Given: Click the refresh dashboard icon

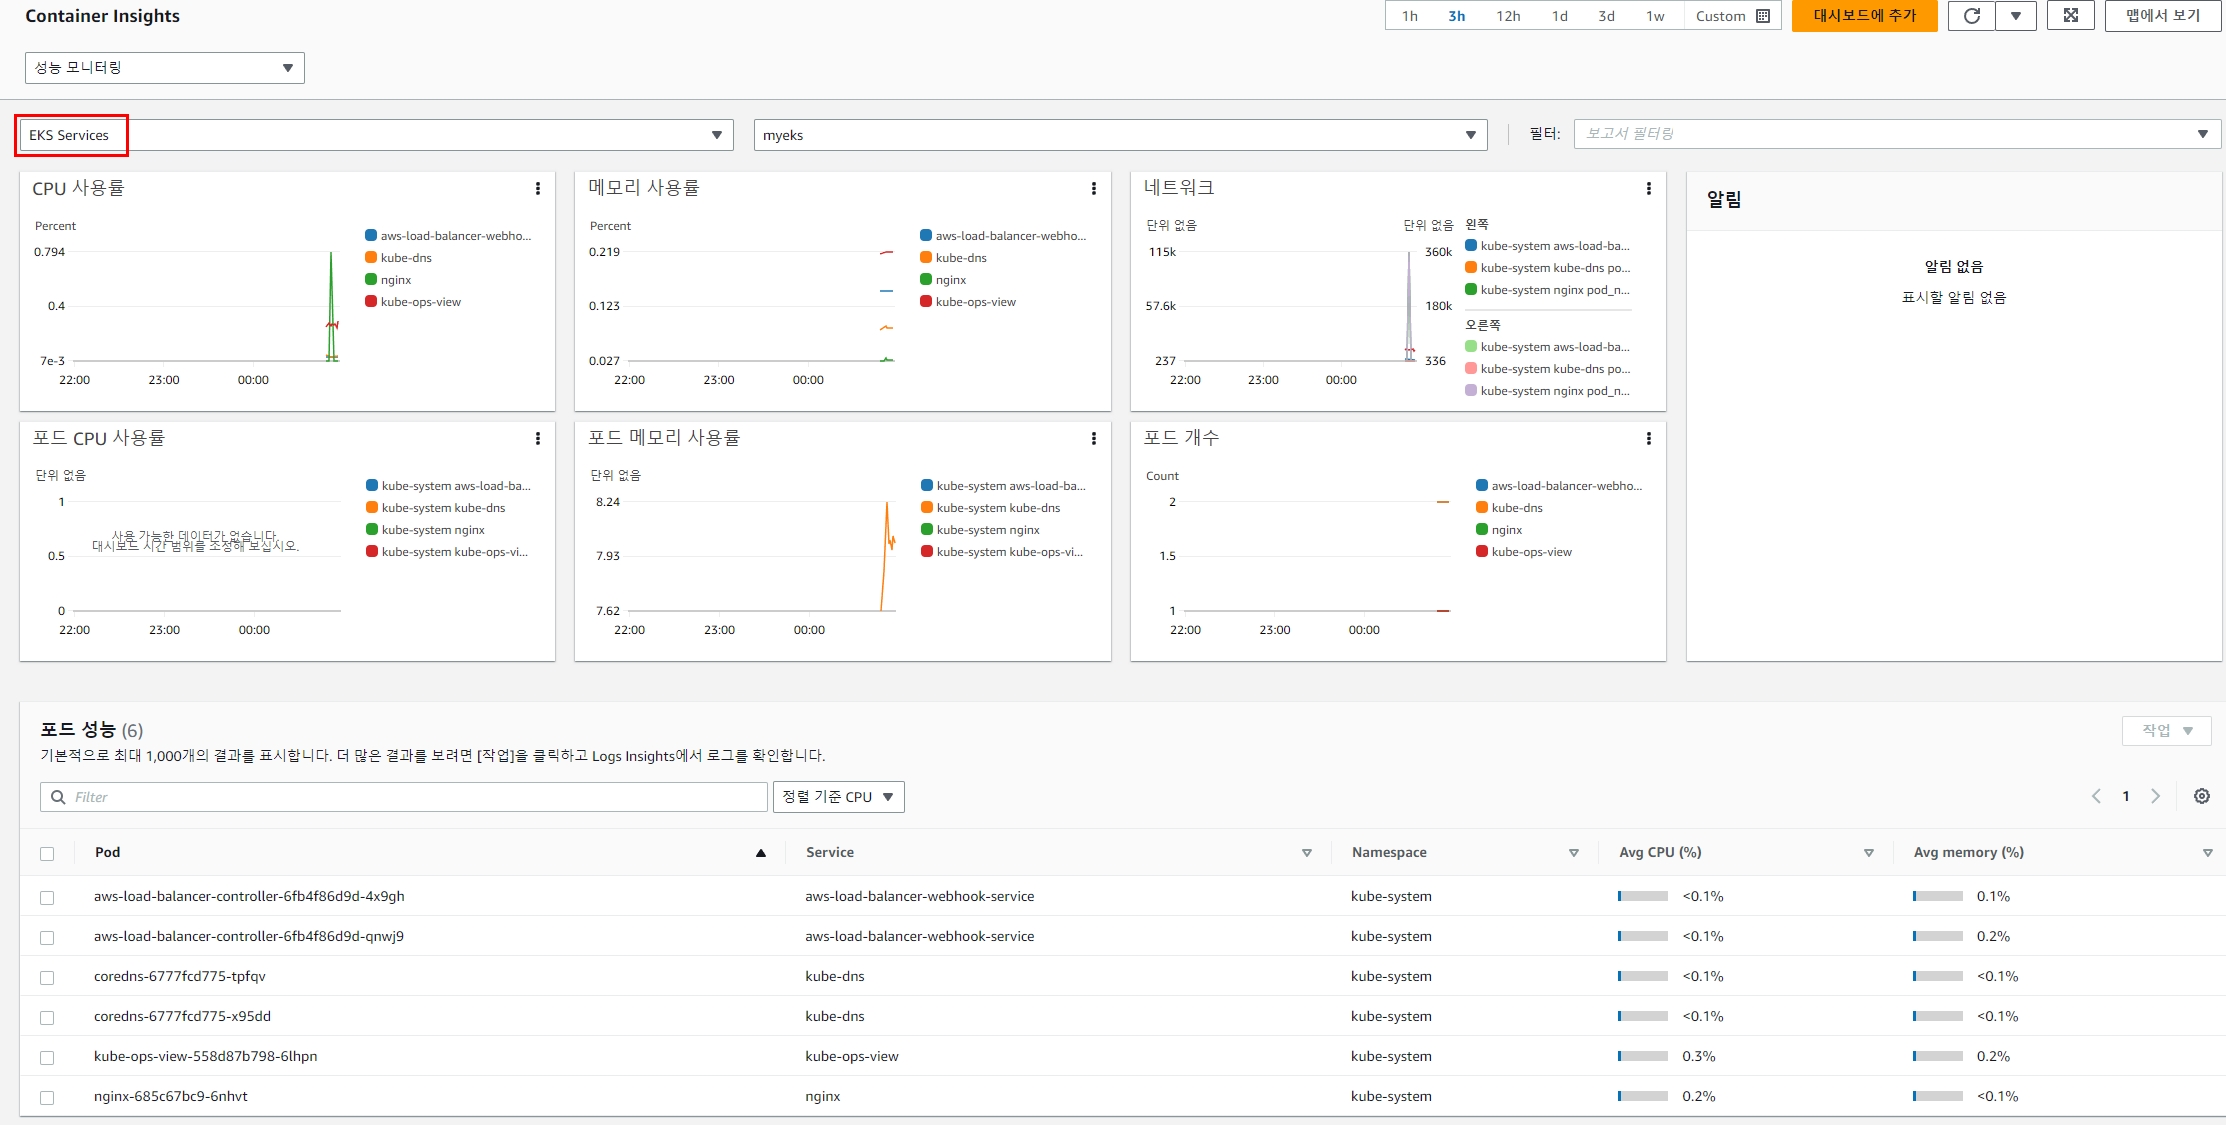Looking at the screenshot, I should click(x=1971, y=16).
